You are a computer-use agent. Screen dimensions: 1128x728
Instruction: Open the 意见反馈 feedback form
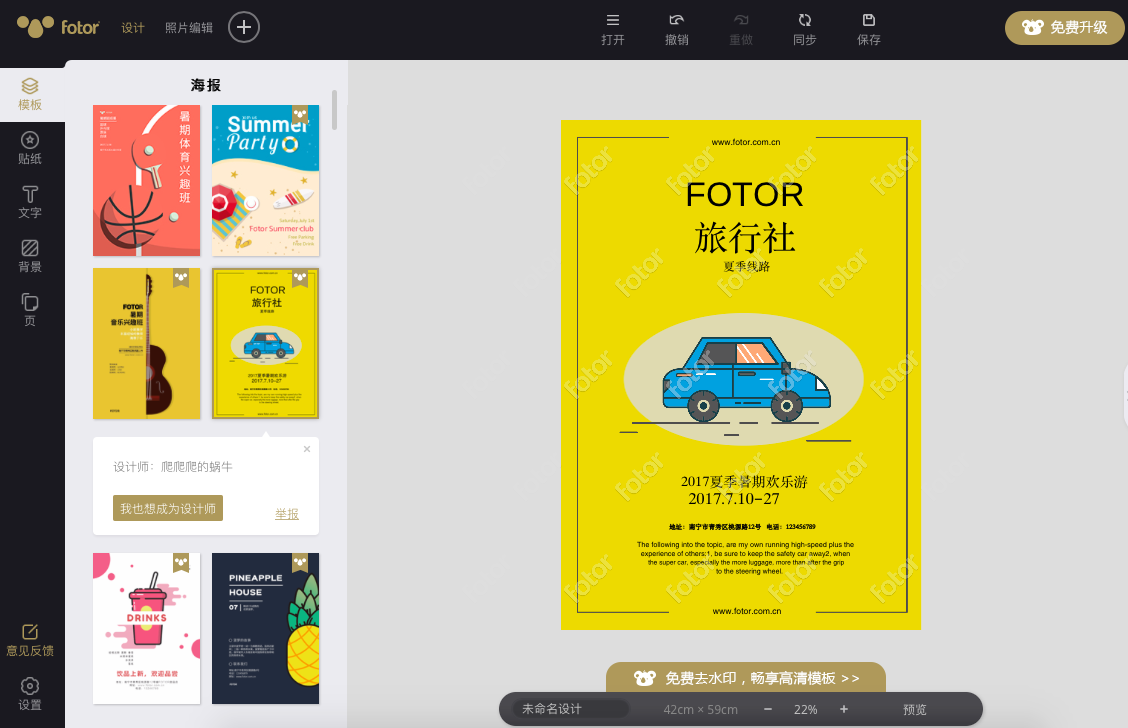(x=30, y=640)
